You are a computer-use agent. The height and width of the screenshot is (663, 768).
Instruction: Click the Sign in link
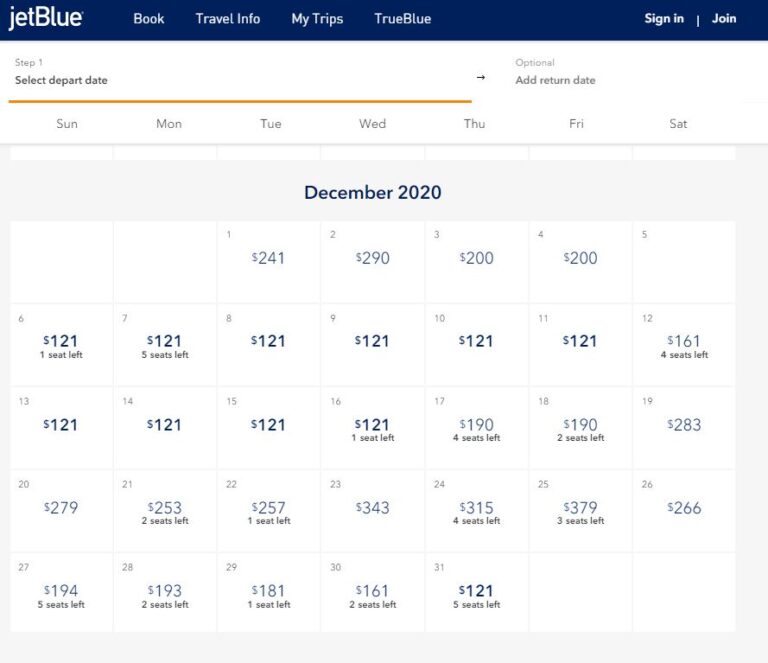(664, 19)
